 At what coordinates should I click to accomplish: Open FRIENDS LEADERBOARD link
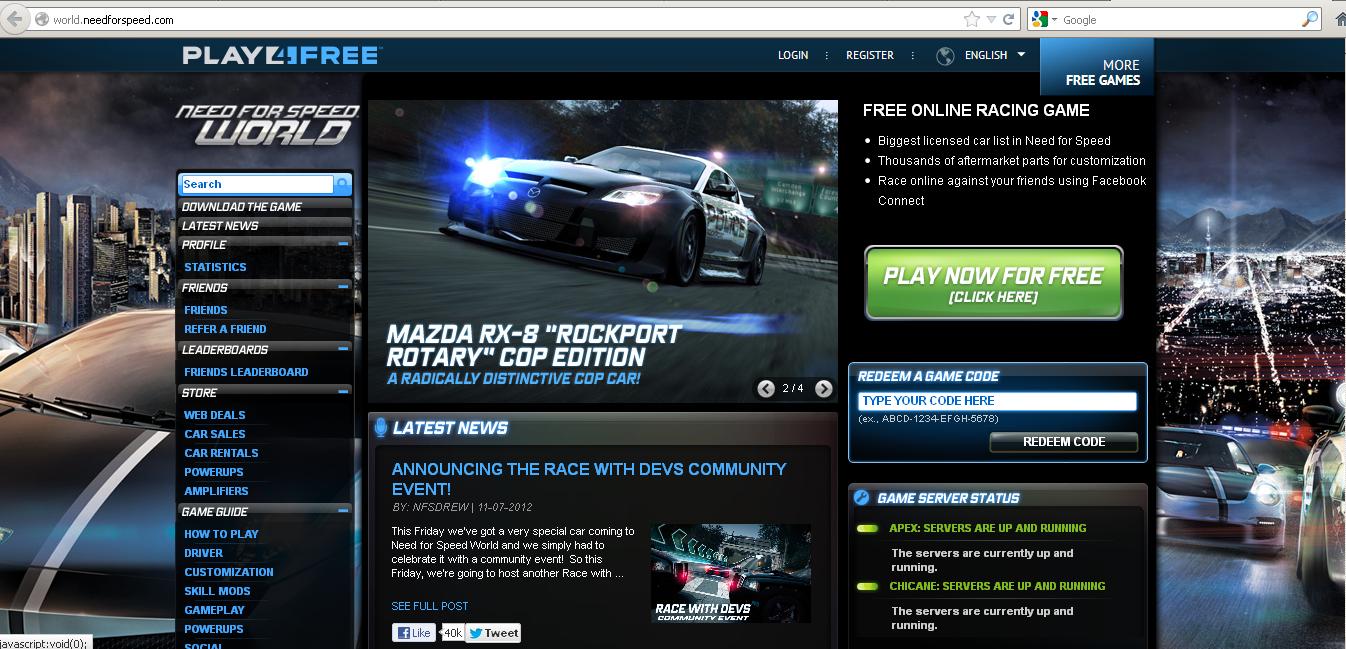coord(246,372)
